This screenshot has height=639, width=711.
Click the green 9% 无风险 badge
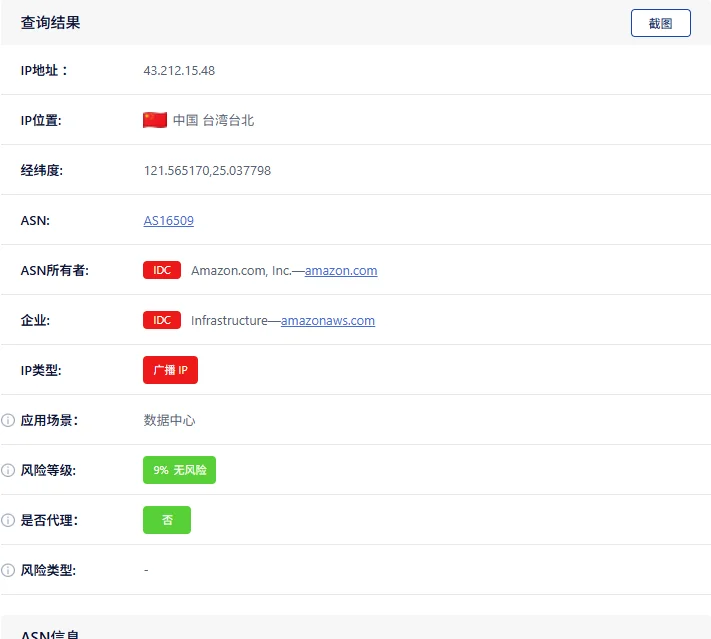179,470
